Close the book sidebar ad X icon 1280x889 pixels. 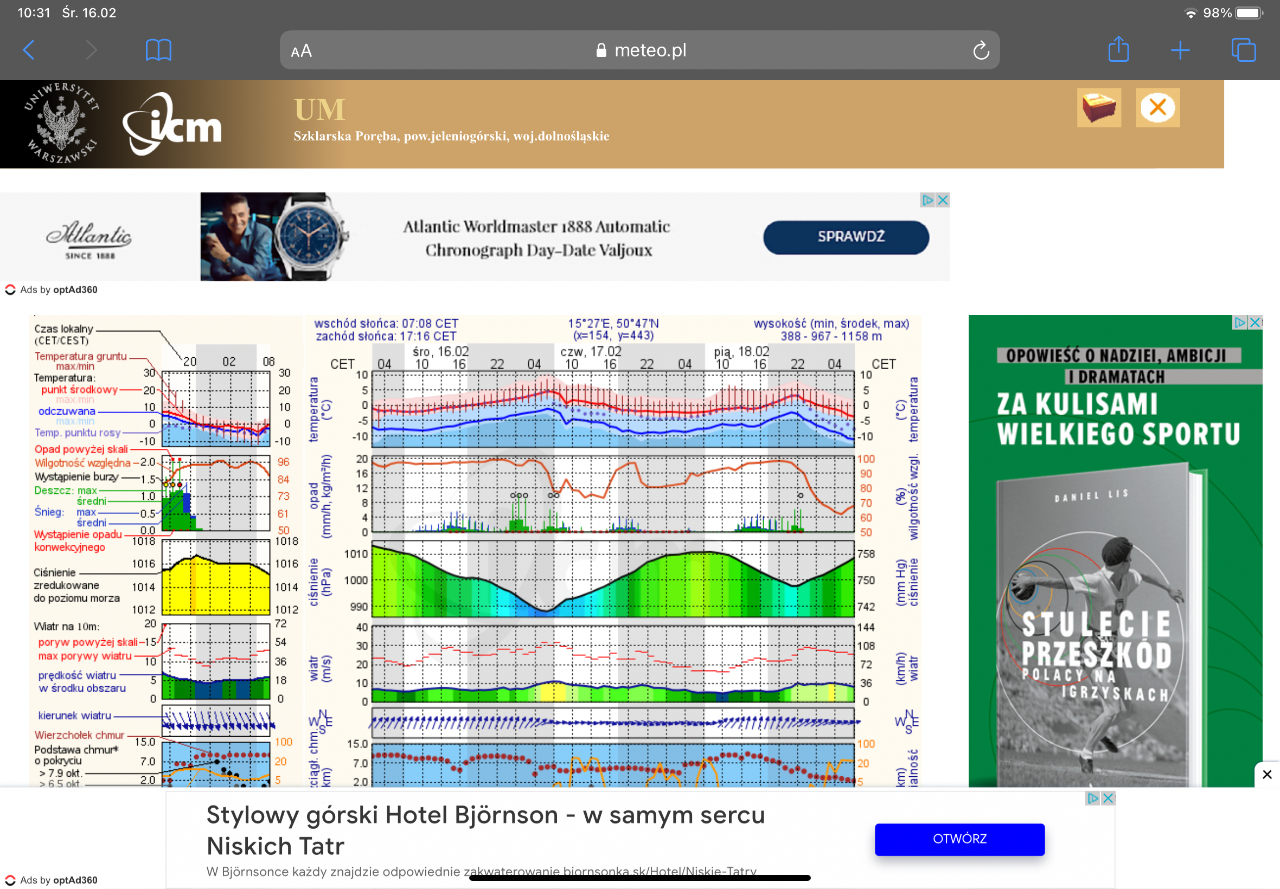pyautogui.click(x=1255, y=322)
